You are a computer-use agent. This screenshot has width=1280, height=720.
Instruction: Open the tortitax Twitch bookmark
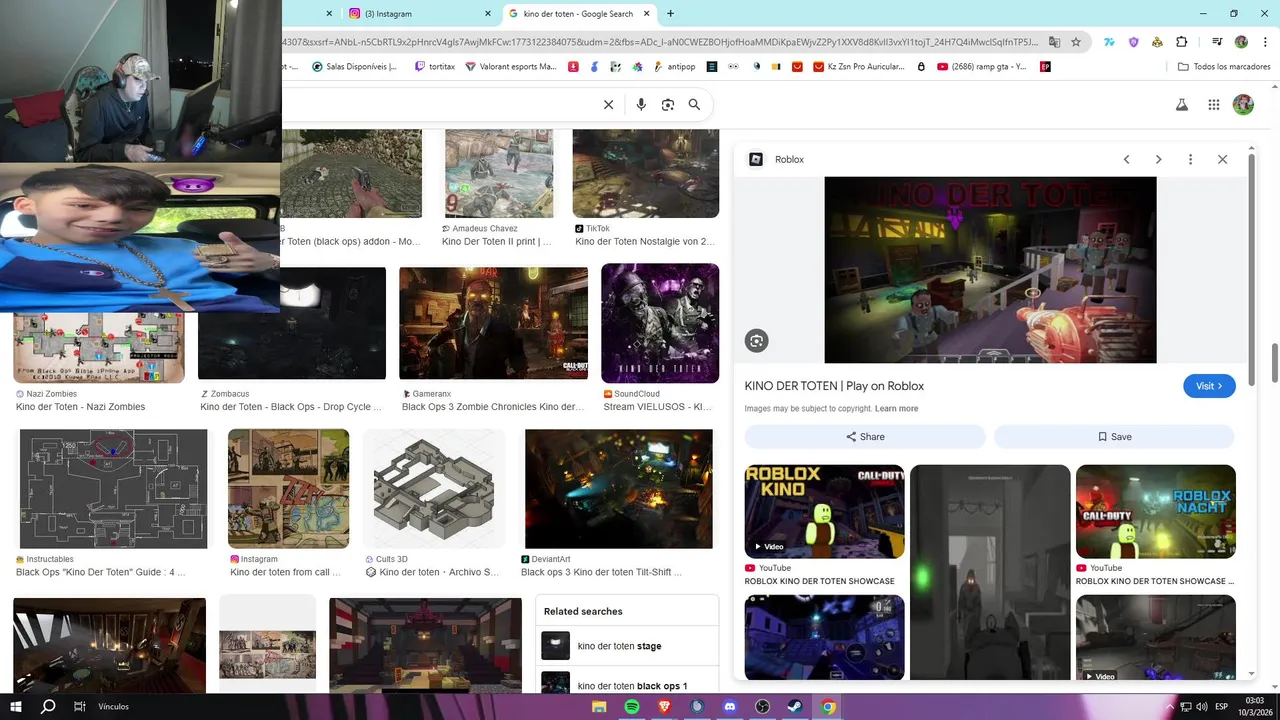(x=434, y=67)
